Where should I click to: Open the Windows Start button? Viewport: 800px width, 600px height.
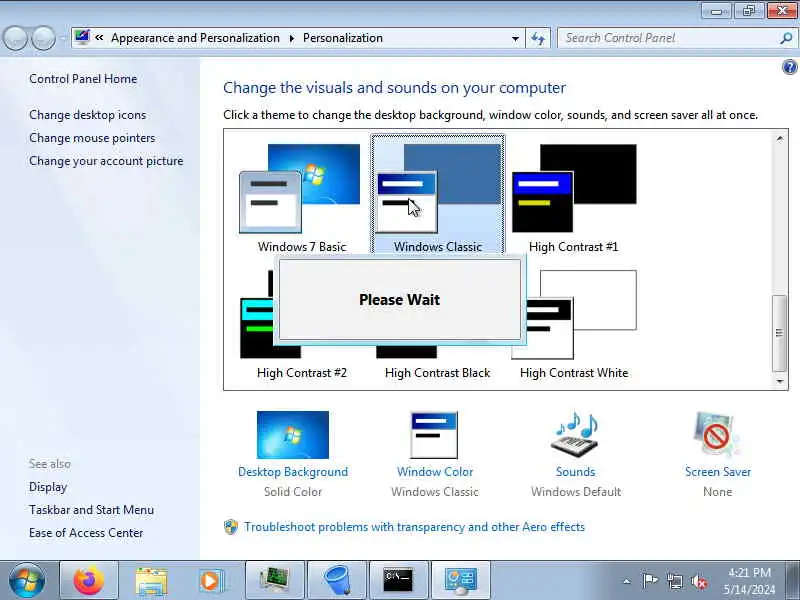coord(26,581)
